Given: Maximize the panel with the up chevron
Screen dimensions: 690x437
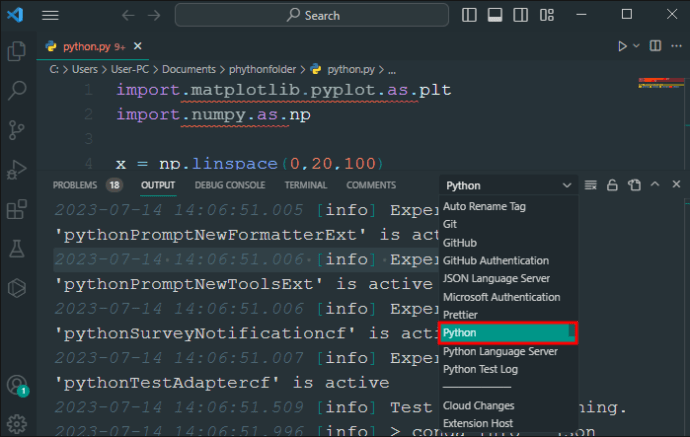Looking at the screenshot, I should click(655, 184).
